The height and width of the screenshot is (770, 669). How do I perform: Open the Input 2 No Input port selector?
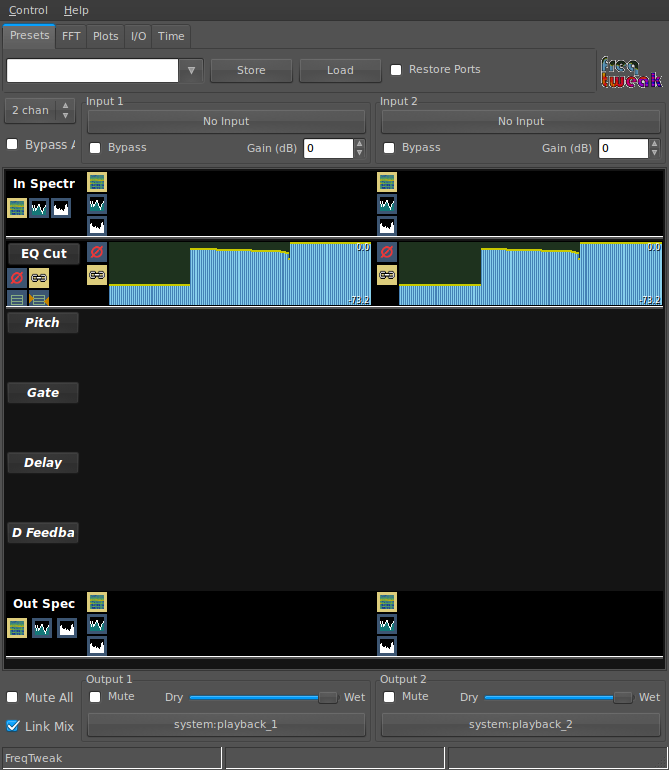521,121
